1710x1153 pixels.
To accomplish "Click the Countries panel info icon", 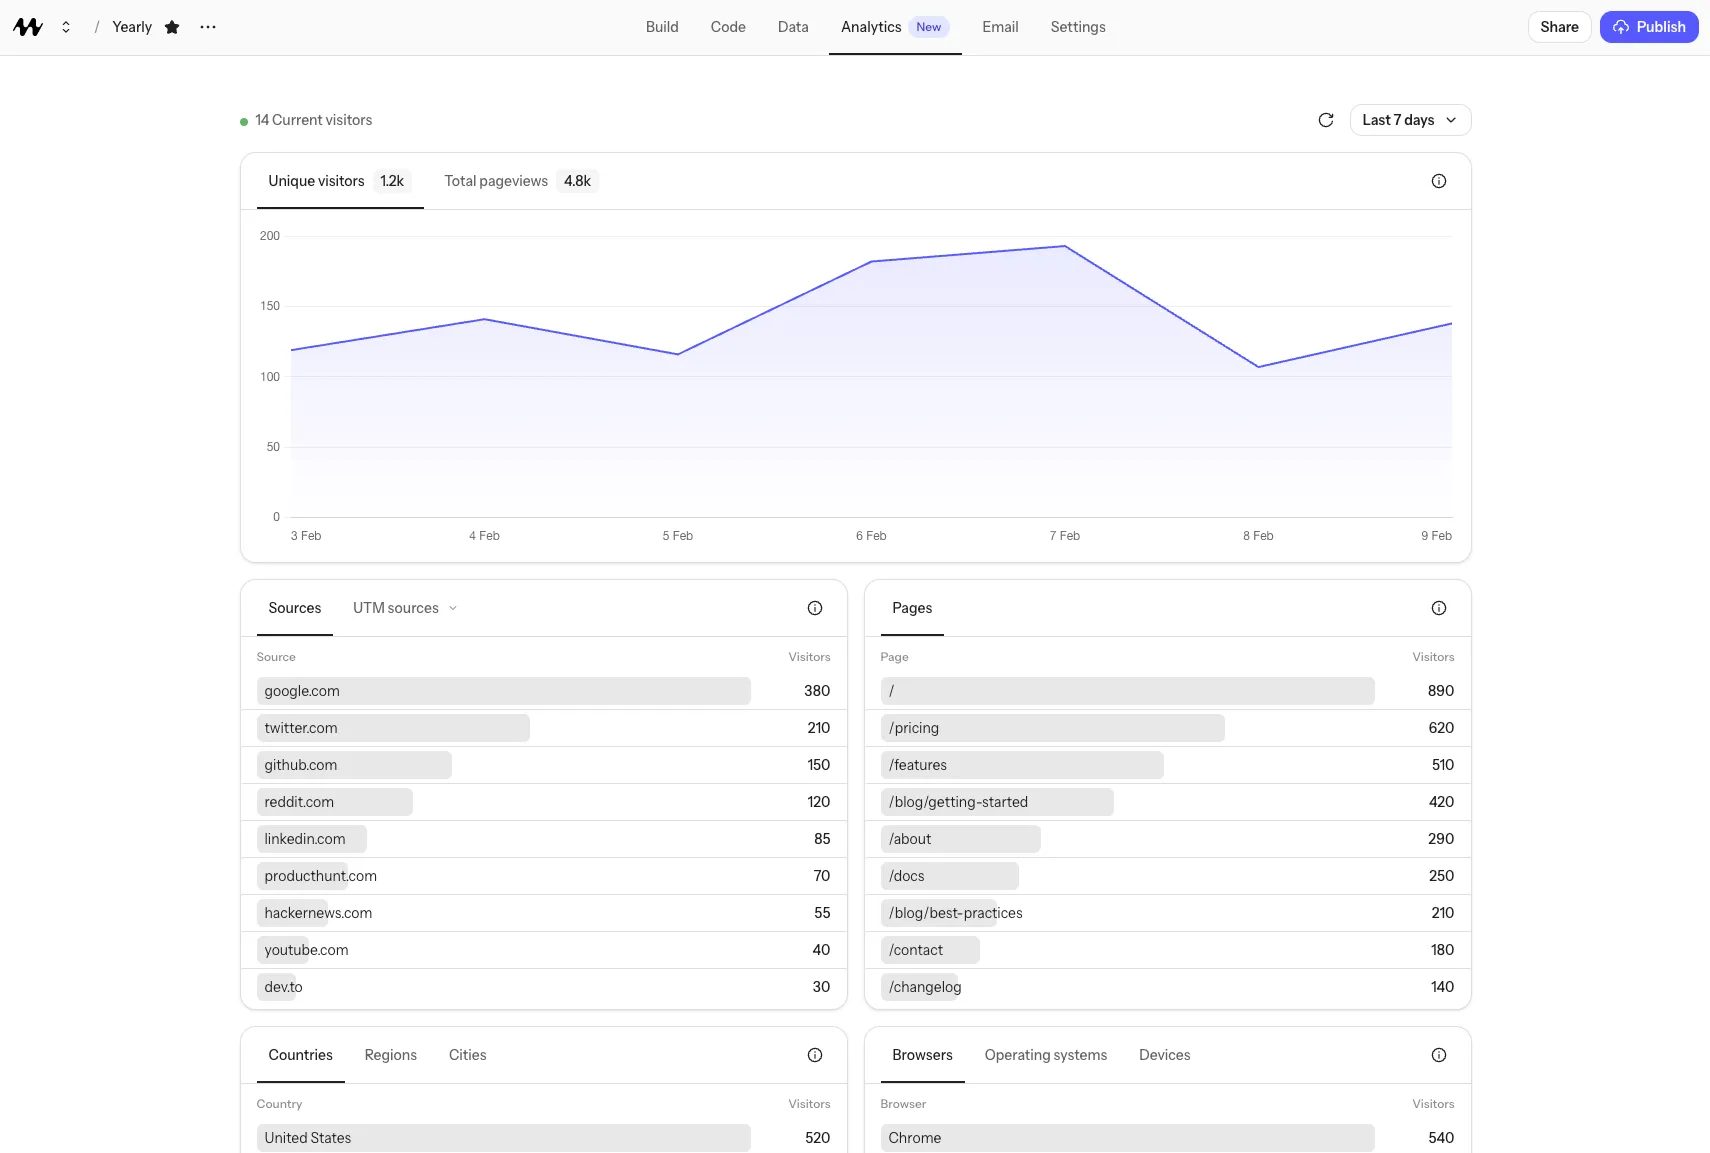I will (815, 1055).
